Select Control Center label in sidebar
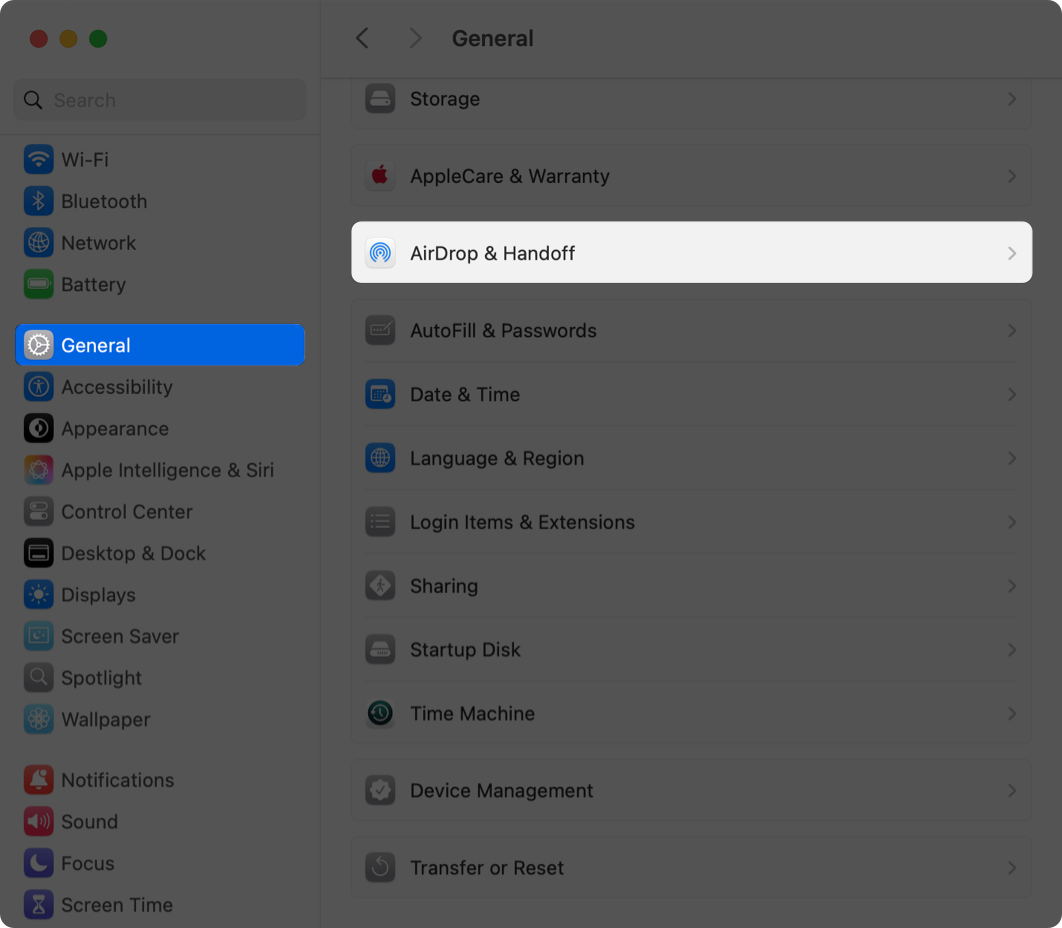The image size is (1062, 928). (127, 511)
